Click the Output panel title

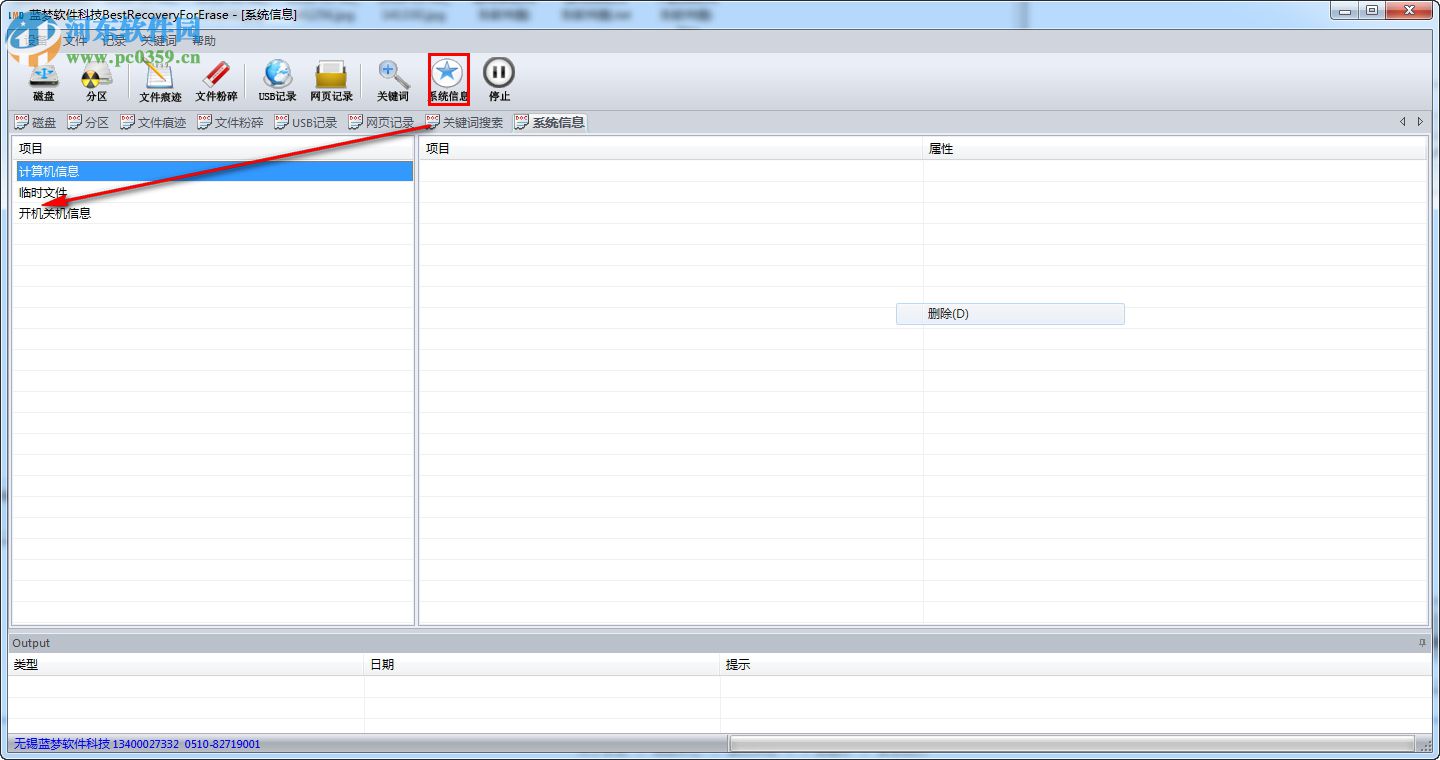(x=31, y=643)
